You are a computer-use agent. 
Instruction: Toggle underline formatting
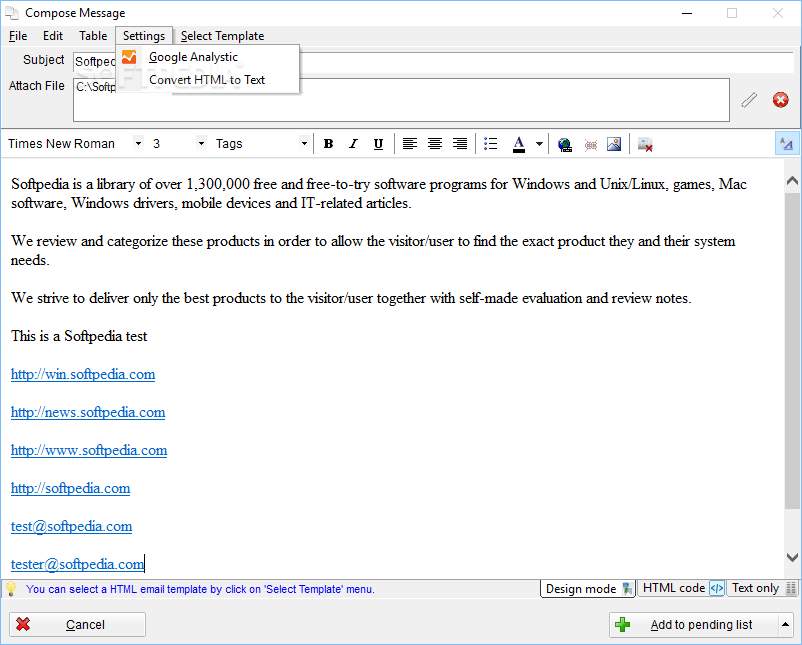[378, 144]
